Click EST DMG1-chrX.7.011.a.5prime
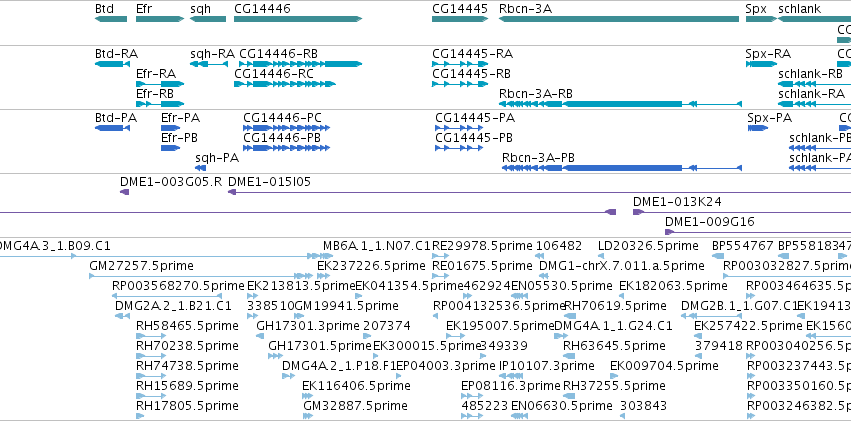 tap(545, 276)
